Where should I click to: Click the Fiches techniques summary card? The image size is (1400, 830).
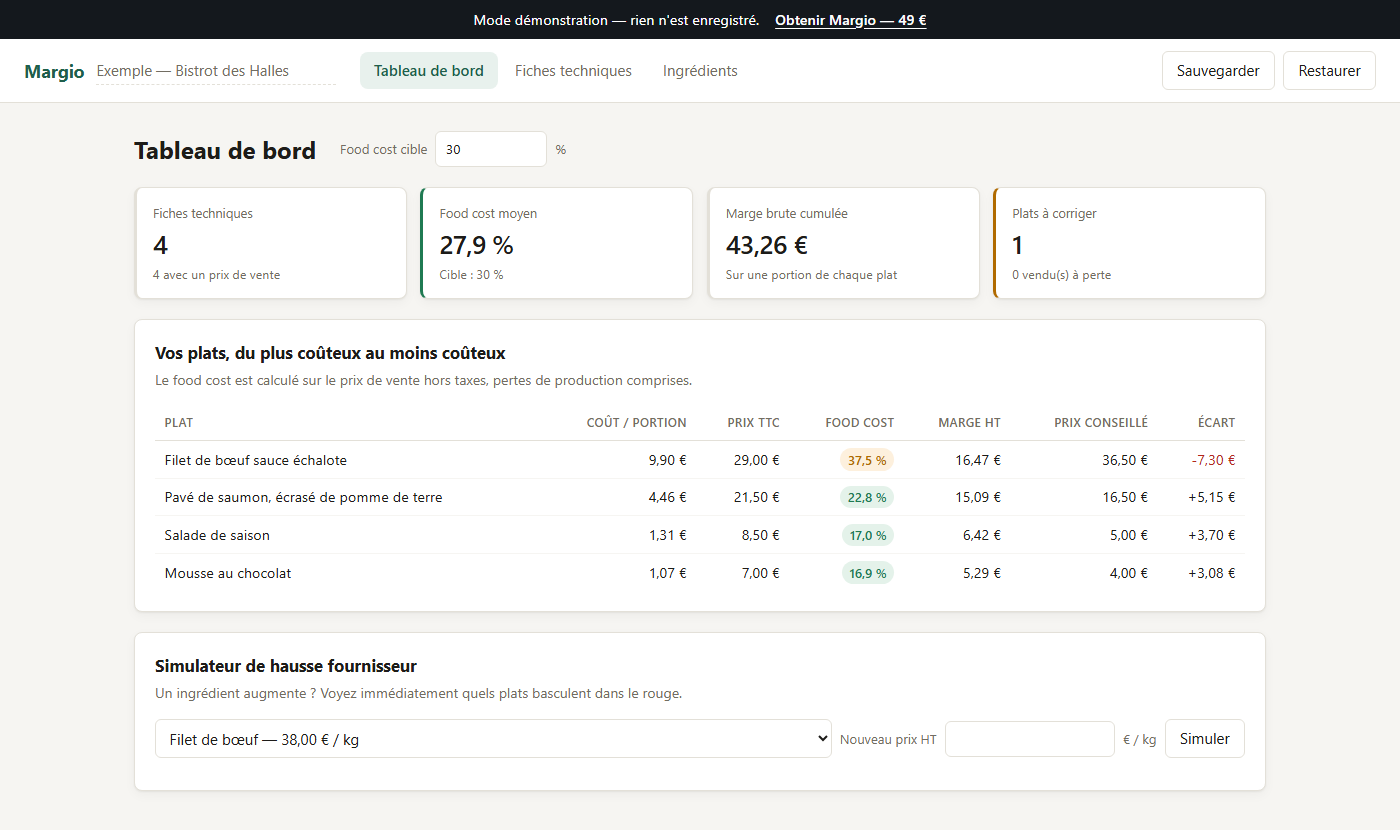(271, 243)
